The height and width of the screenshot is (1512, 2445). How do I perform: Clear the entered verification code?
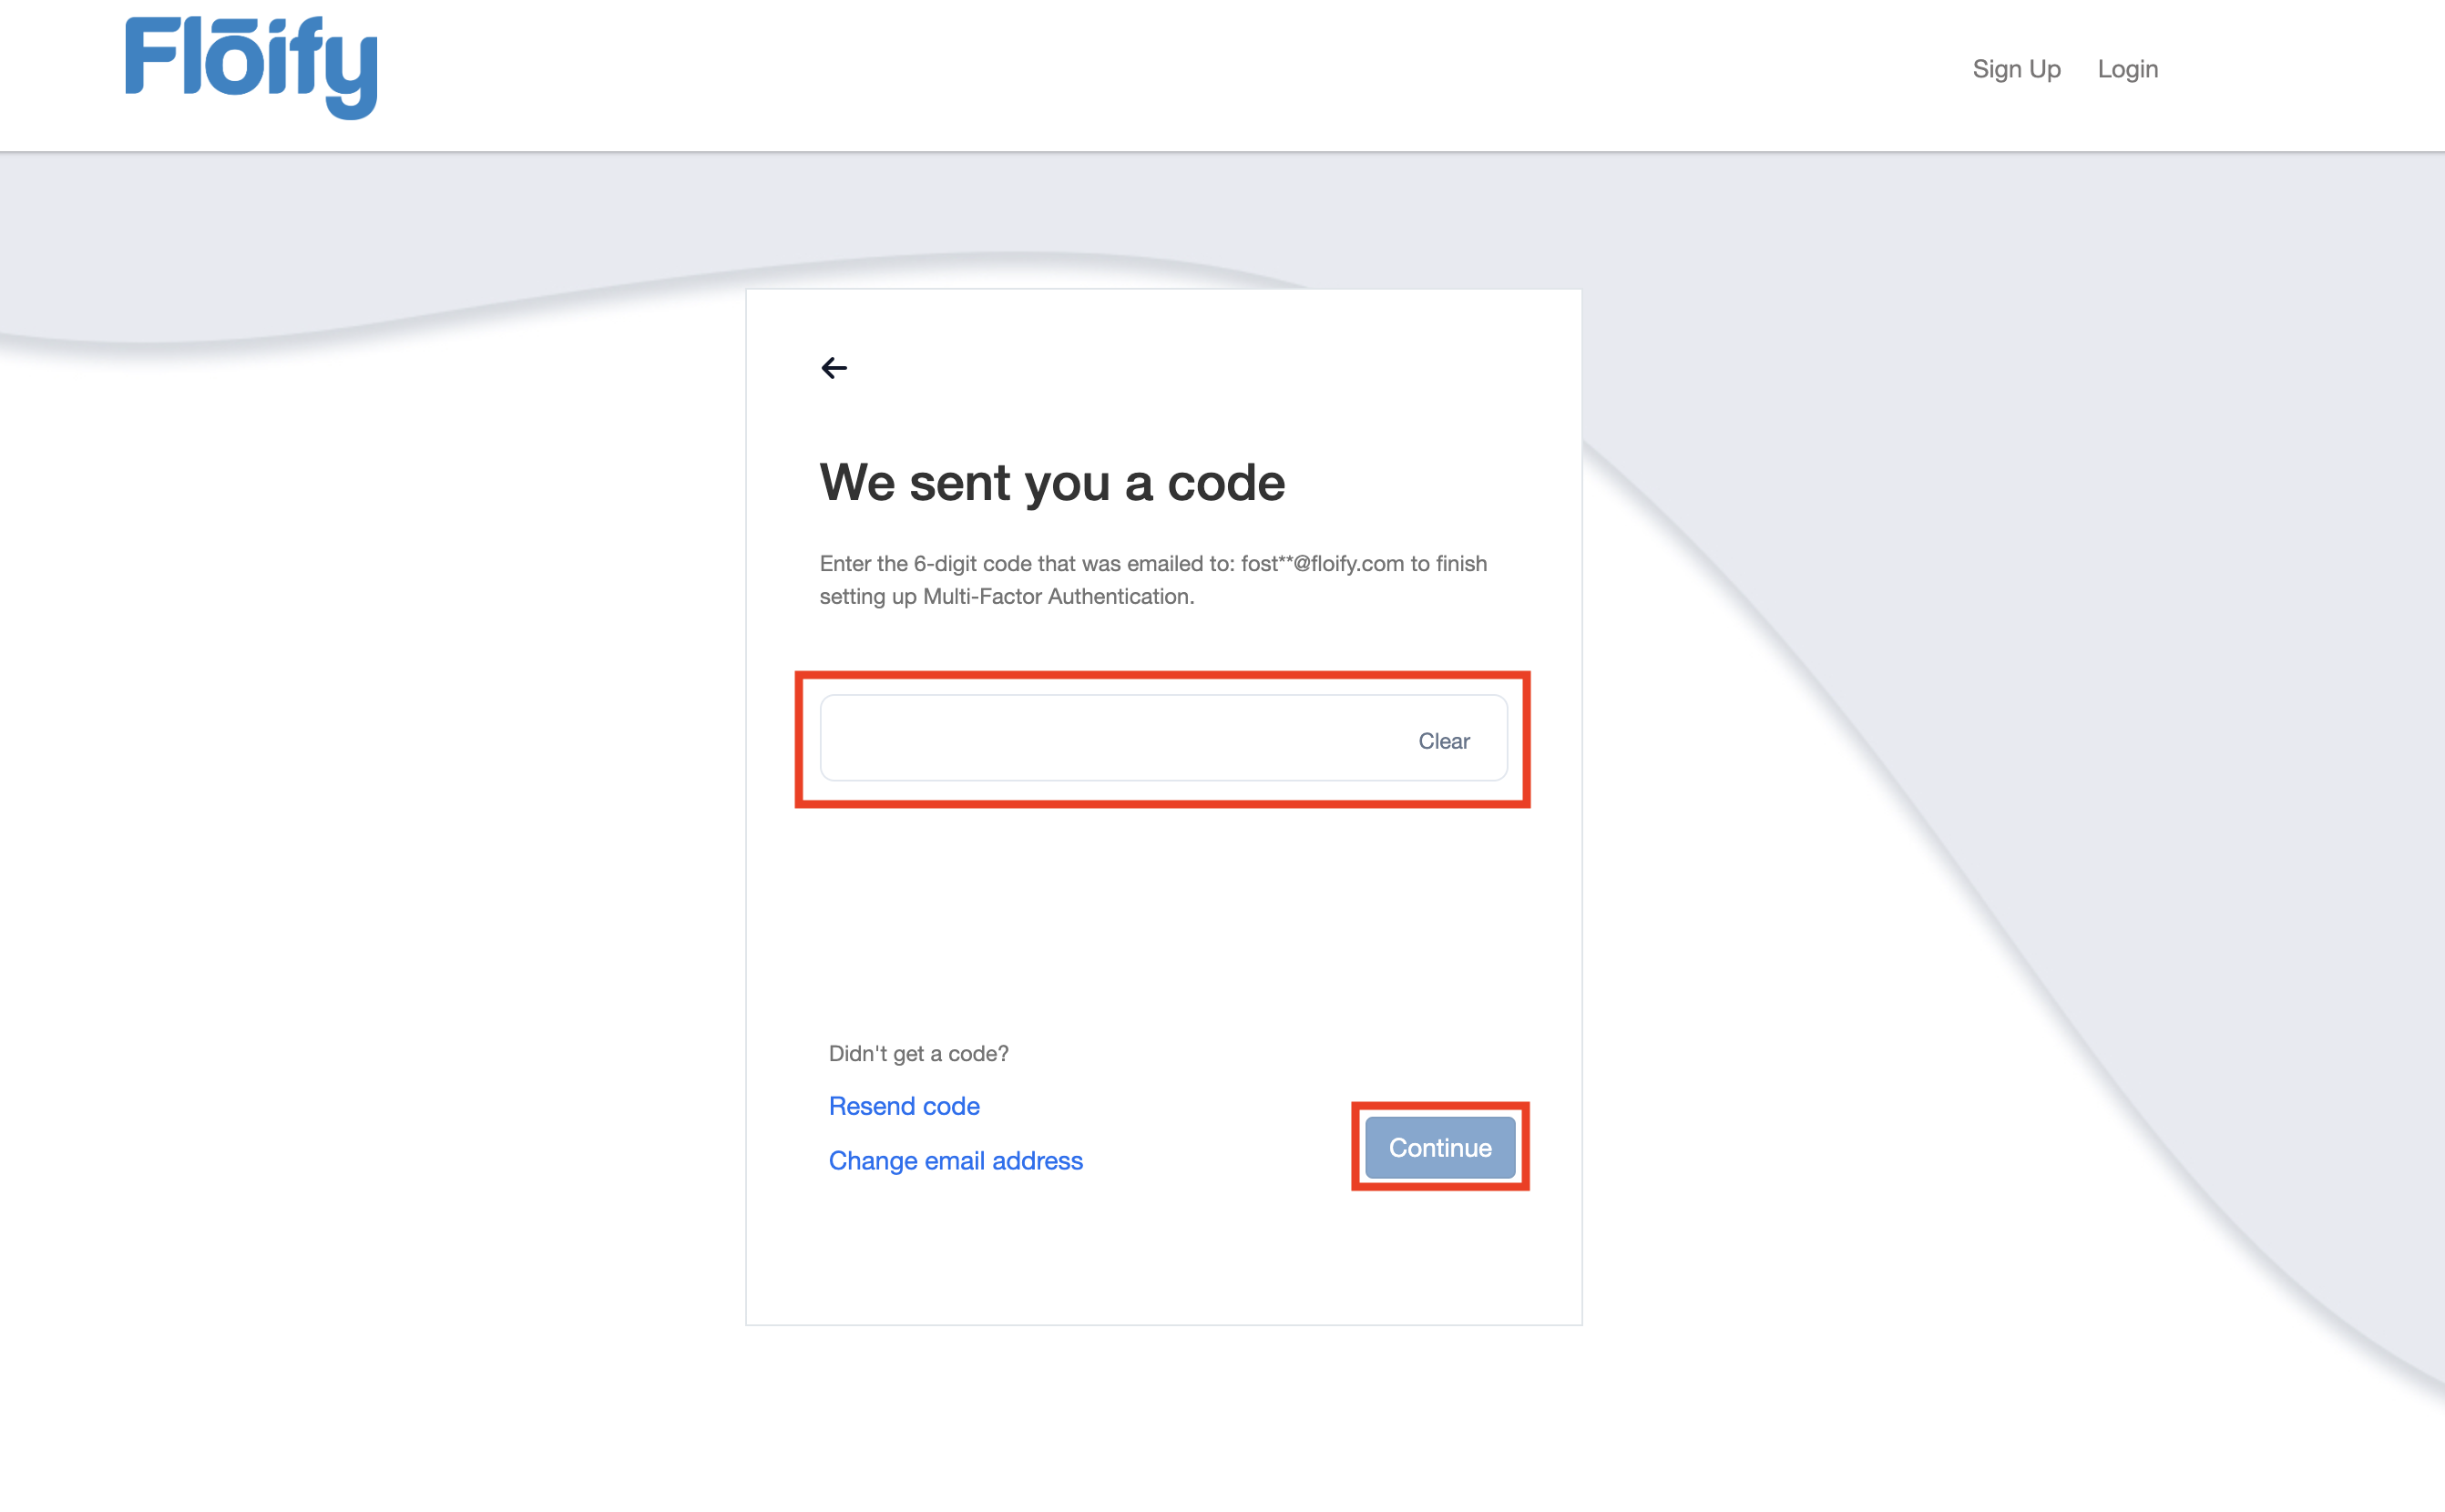click(x=1443, y=740)
